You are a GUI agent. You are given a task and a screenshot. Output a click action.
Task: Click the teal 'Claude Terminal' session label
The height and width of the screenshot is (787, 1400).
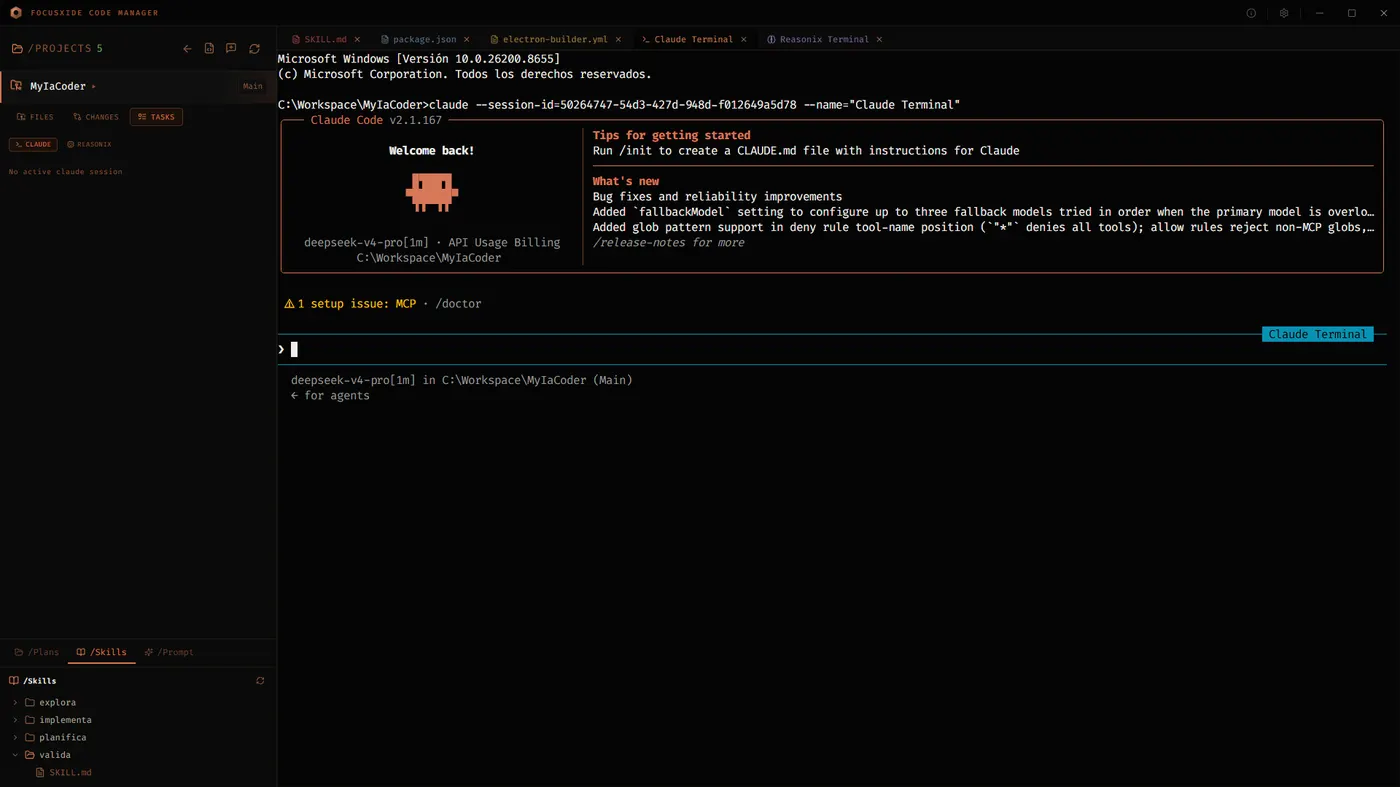point(1317,334)
